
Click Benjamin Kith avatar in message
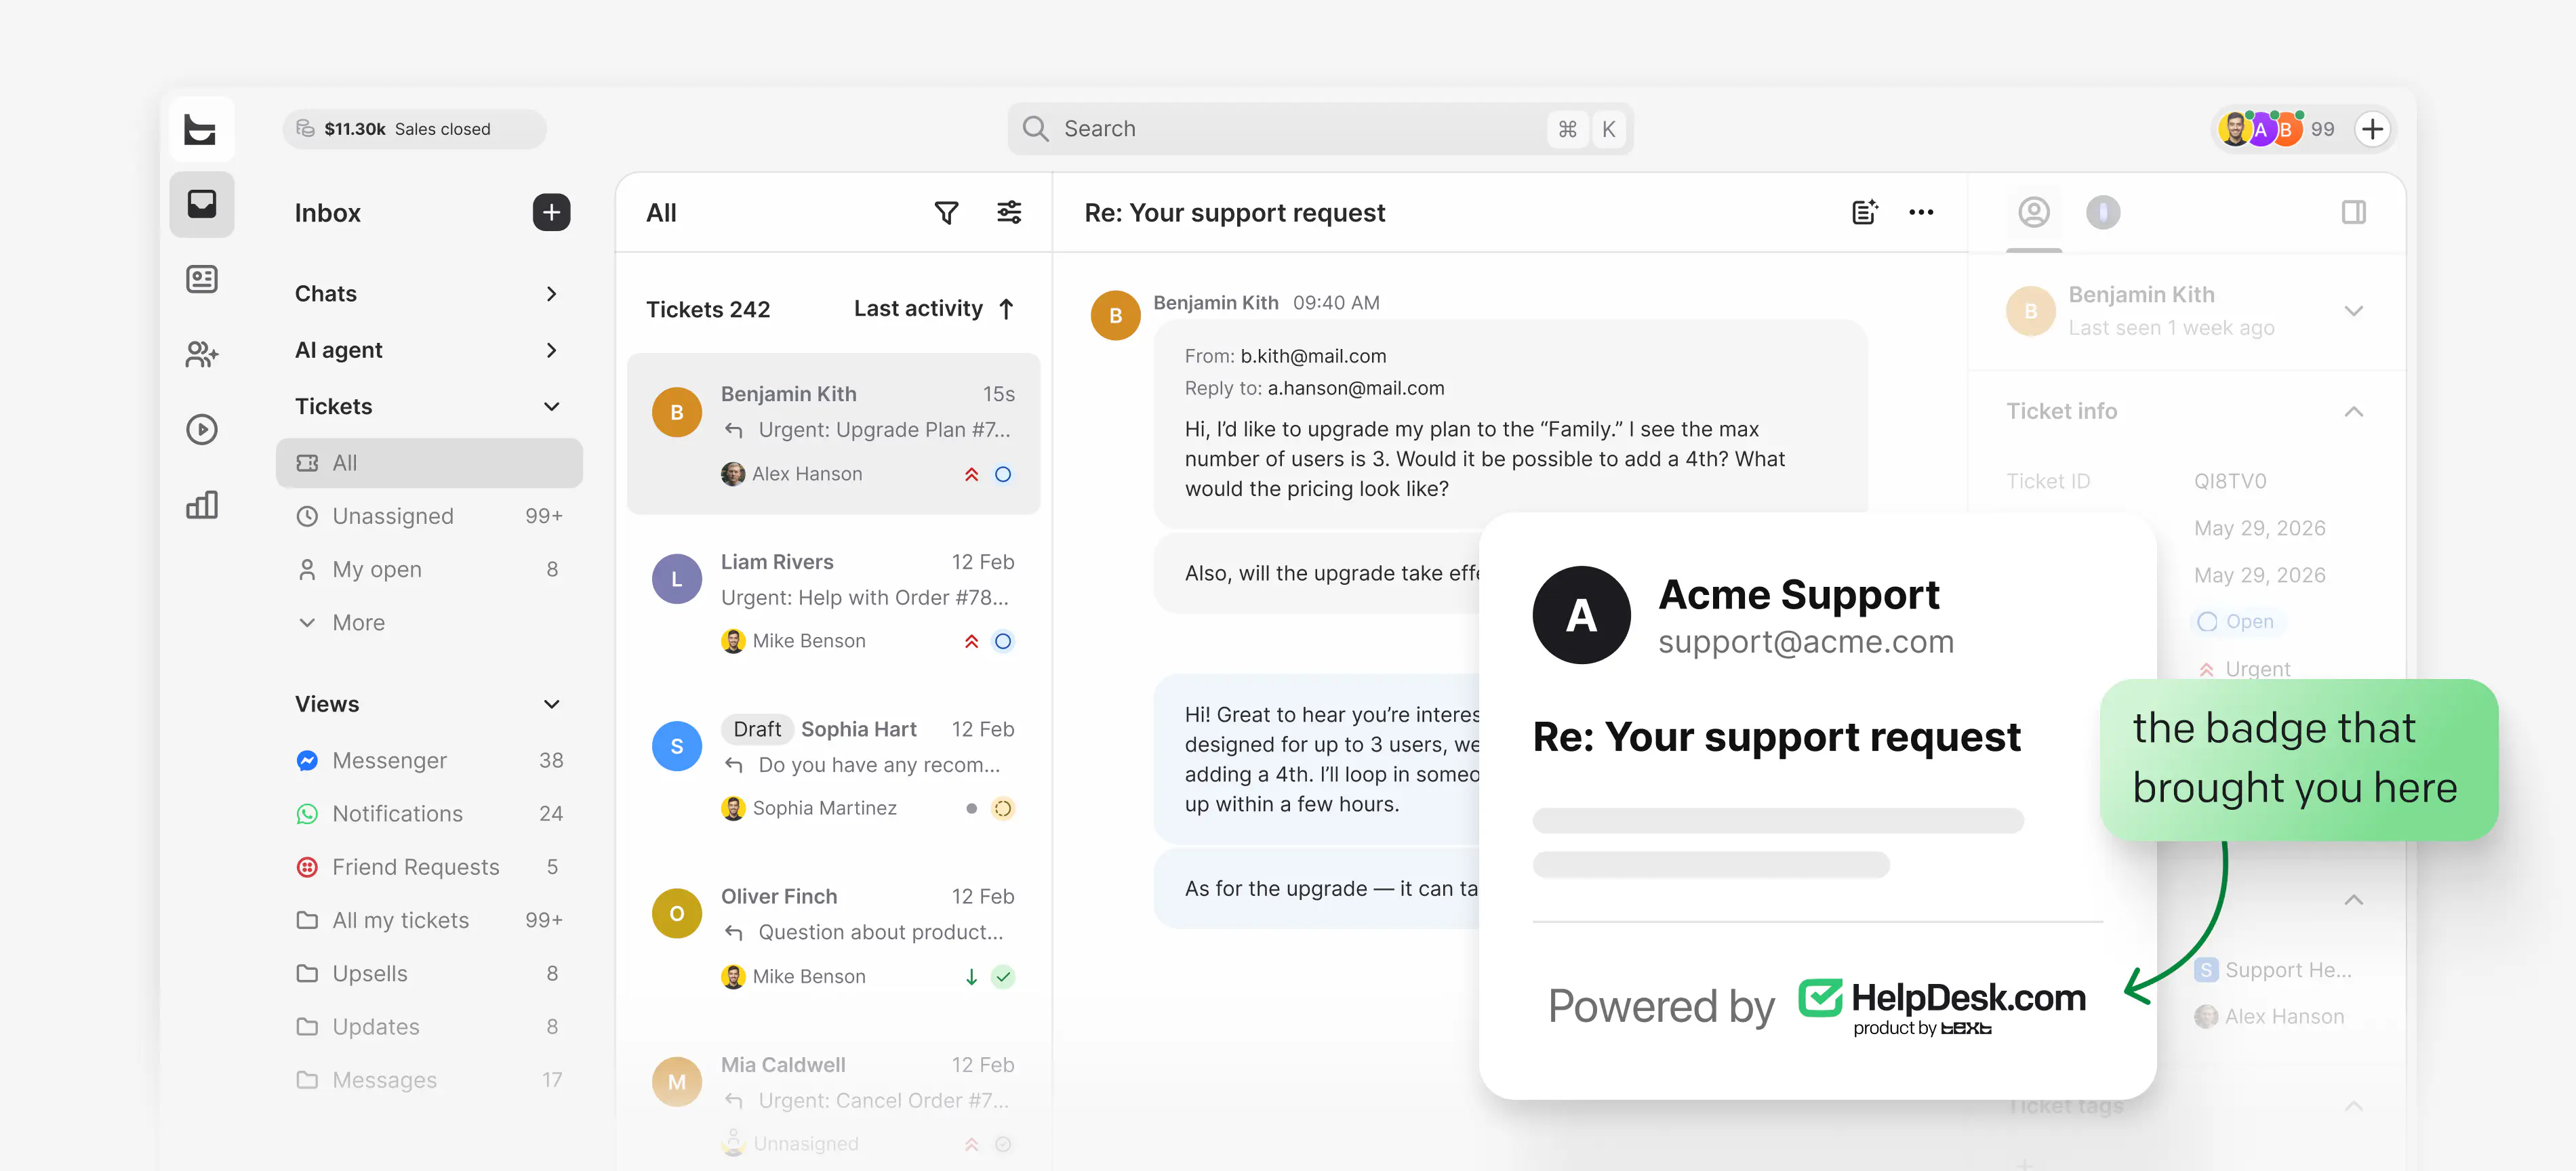tap(1115, 316)
